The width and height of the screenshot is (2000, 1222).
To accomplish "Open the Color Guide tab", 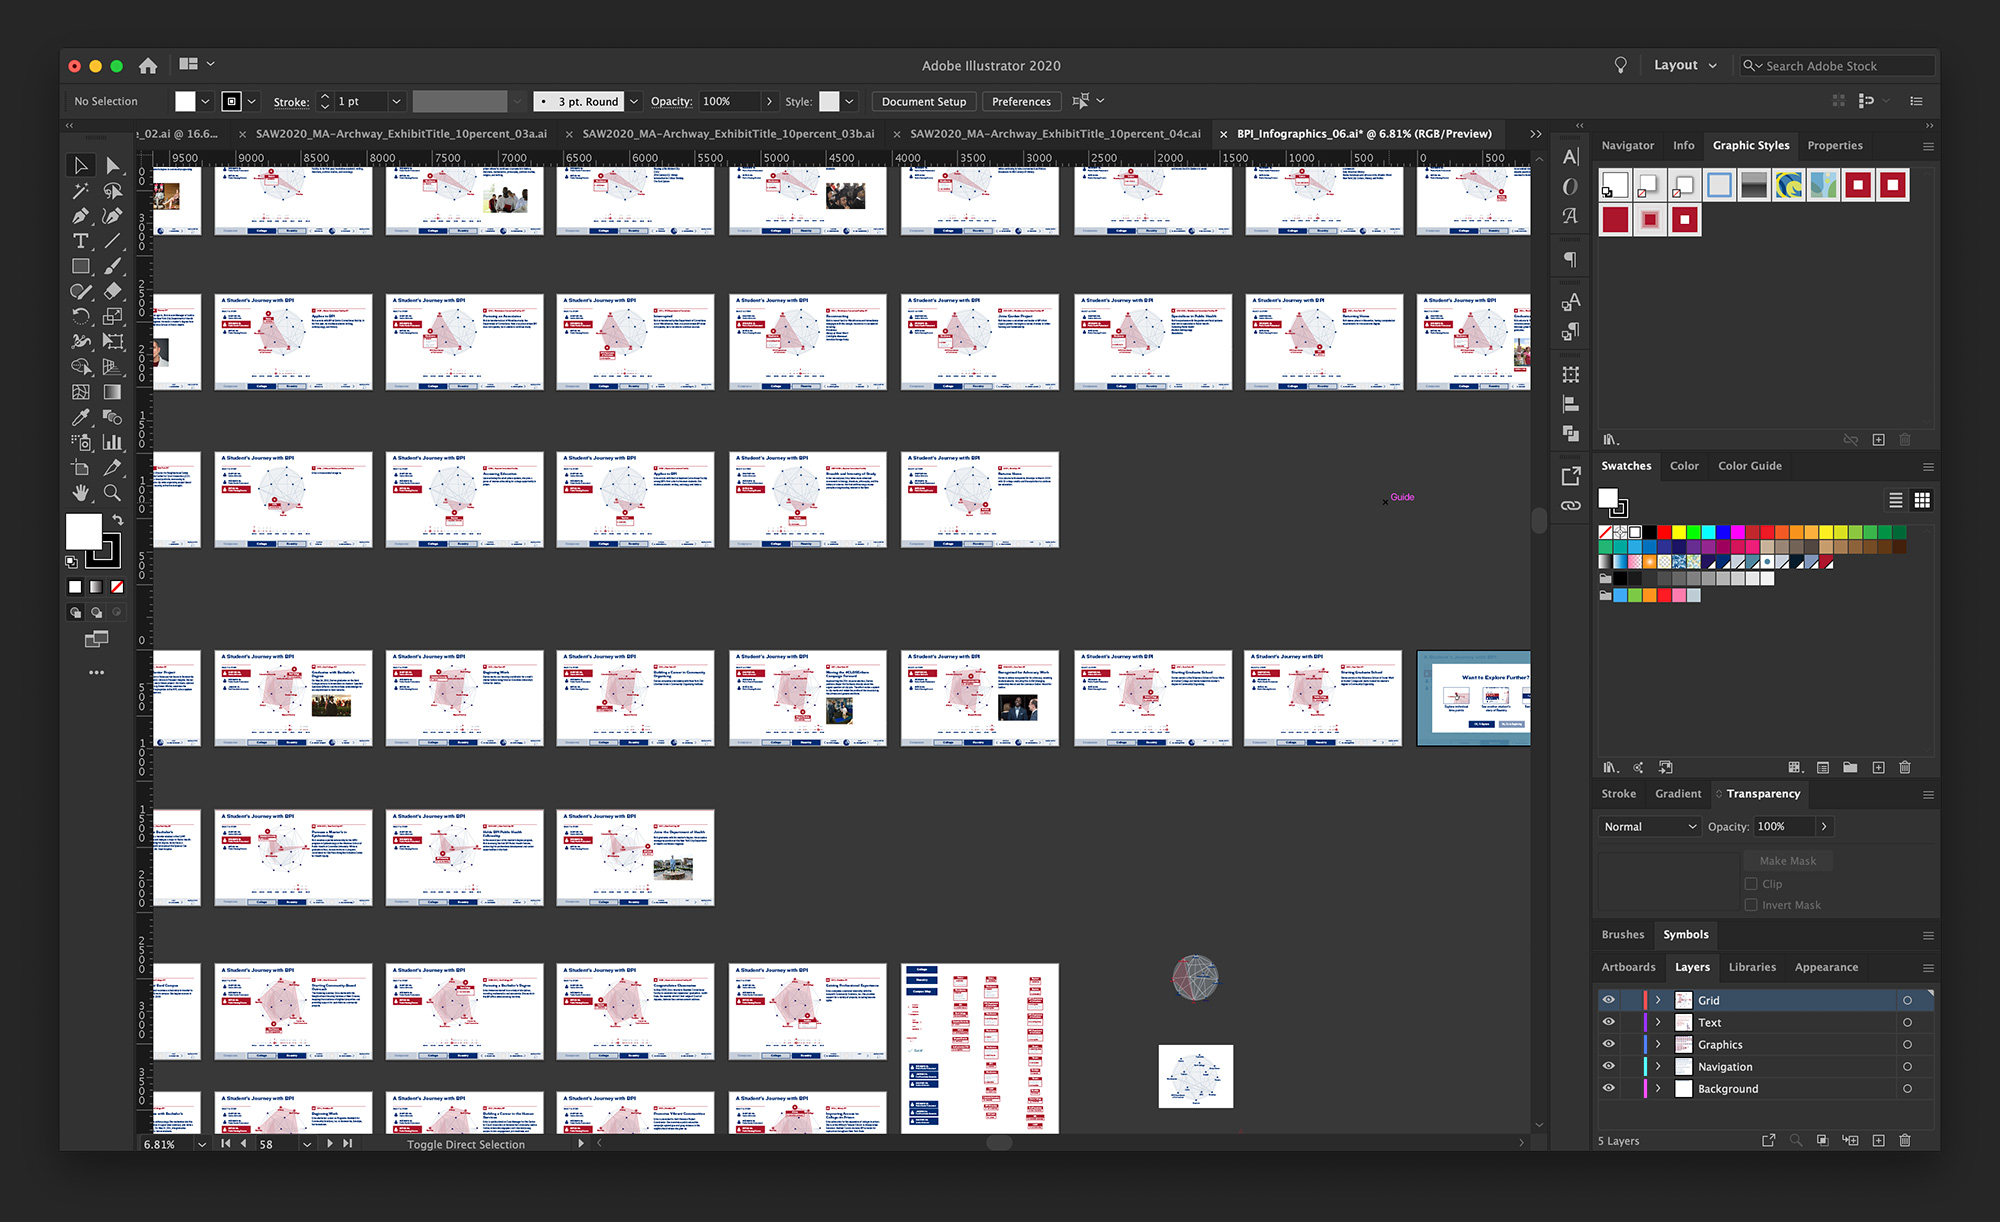I will click(1749, 466).
